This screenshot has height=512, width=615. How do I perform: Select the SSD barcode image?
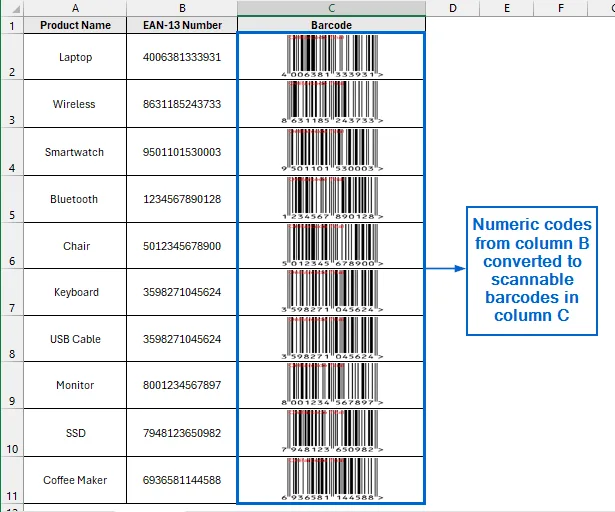pos(332,432)
